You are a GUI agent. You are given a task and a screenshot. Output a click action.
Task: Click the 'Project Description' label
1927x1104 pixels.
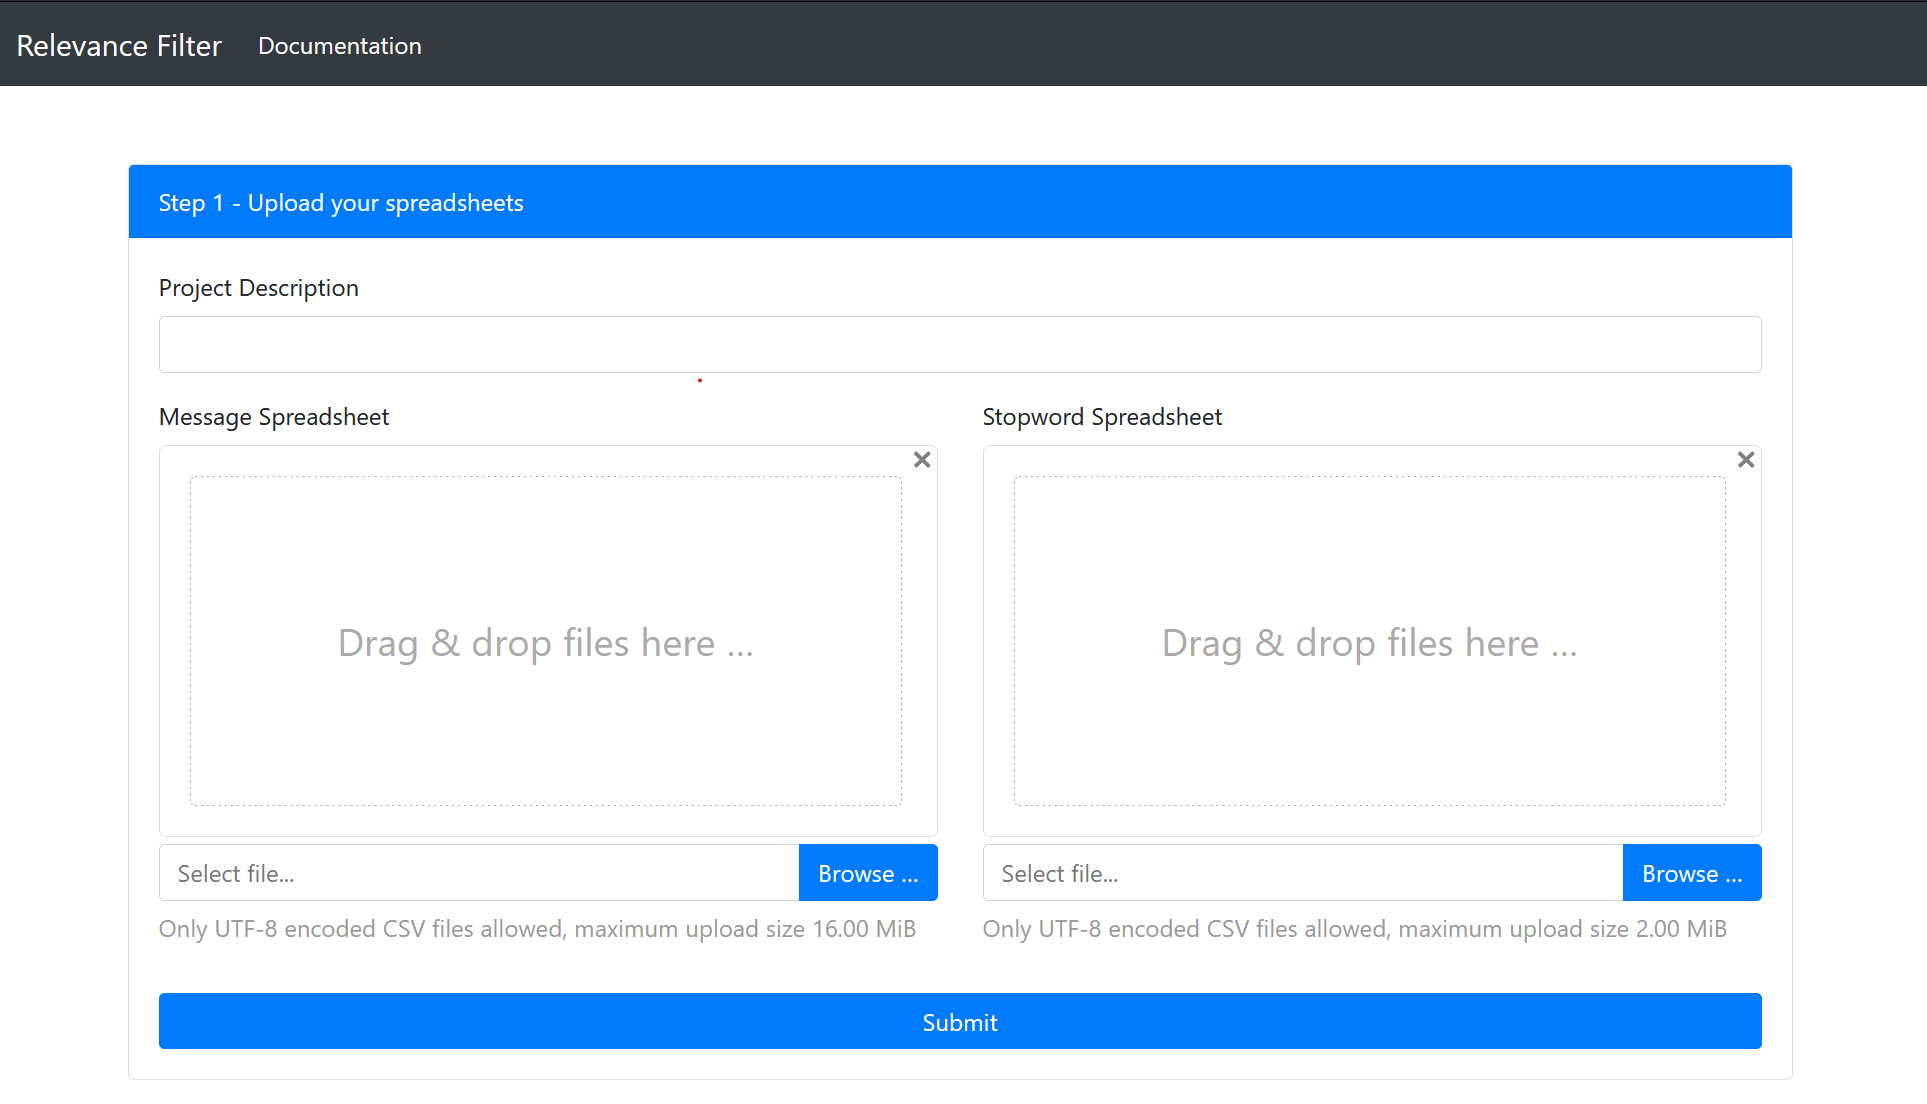pos(258,288)
